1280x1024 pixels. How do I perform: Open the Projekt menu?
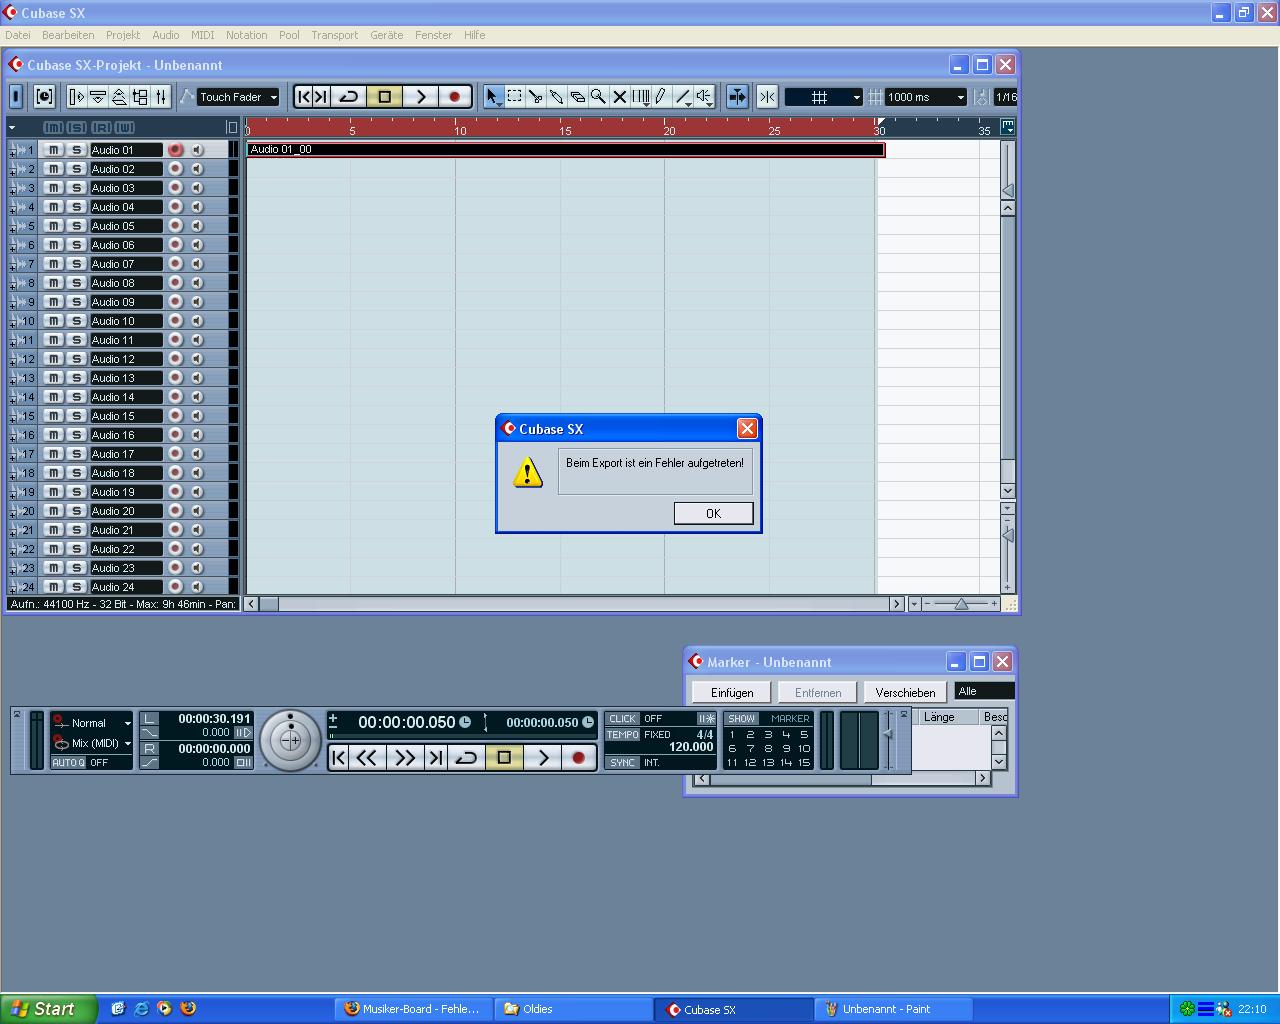(123, 35)
